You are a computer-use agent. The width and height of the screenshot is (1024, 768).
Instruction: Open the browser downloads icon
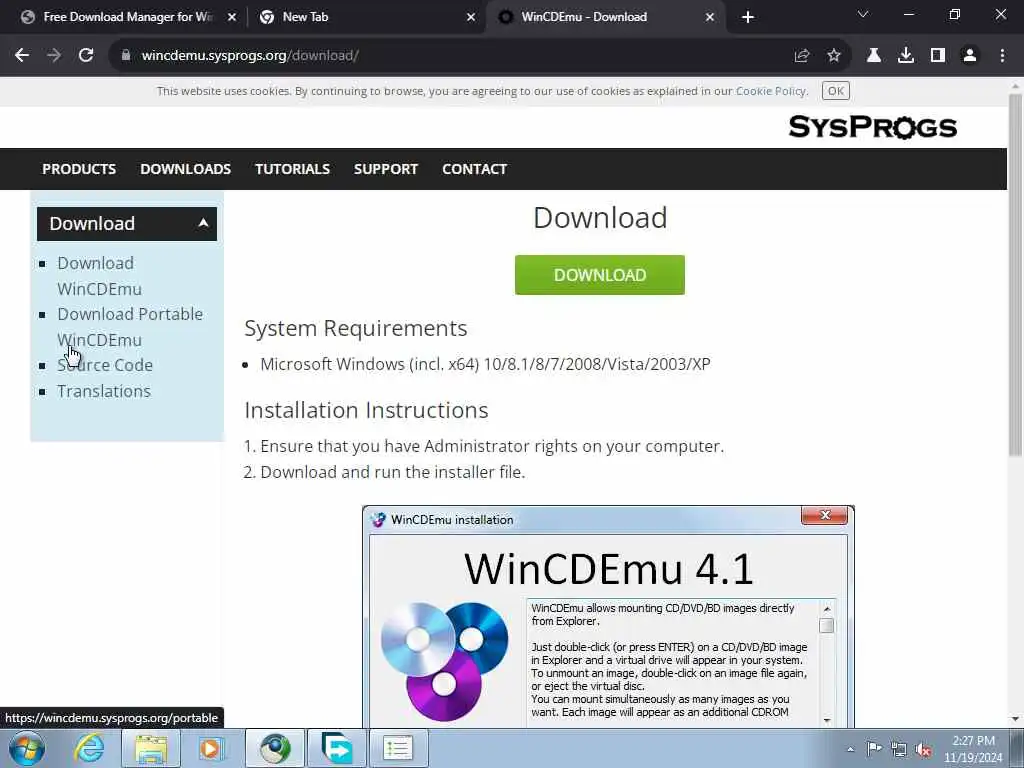click(x=906, y=56)
